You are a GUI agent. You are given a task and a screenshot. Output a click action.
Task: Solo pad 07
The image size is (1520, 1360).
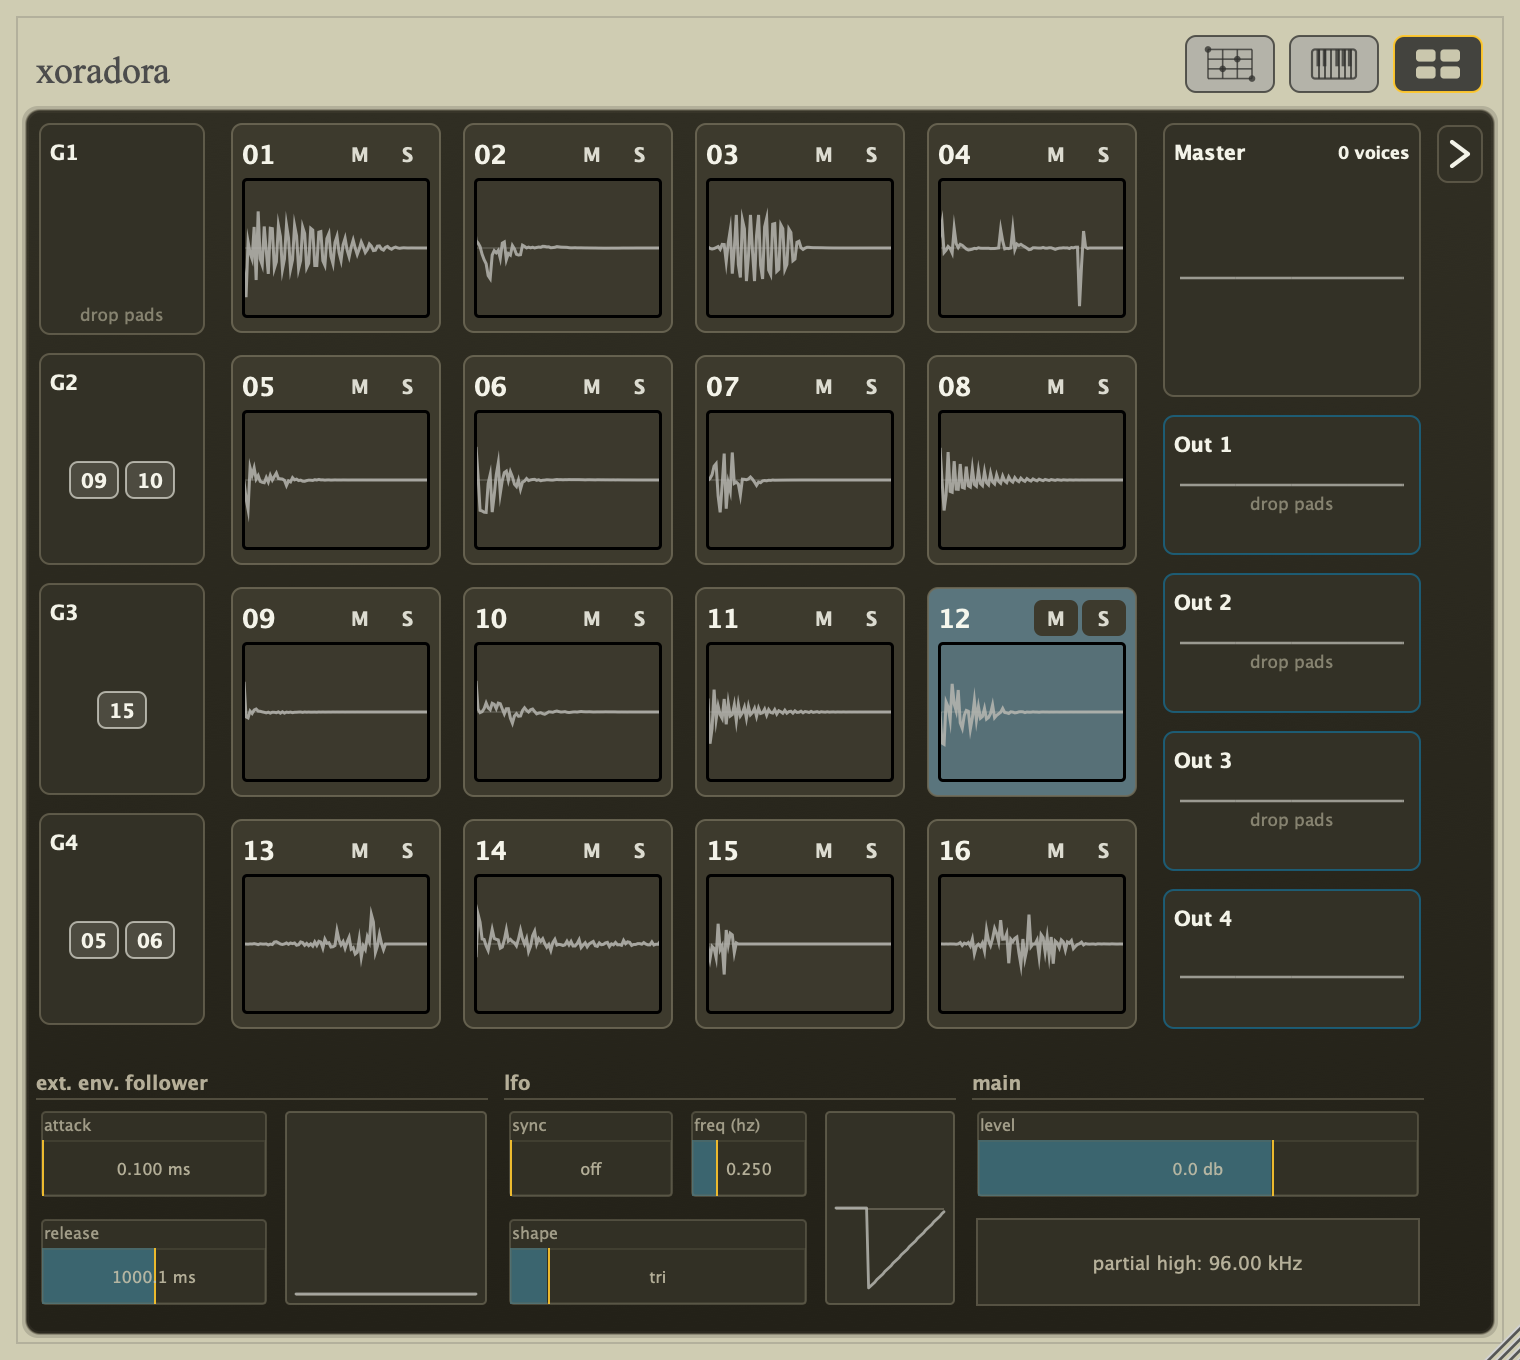coord(871,387)
